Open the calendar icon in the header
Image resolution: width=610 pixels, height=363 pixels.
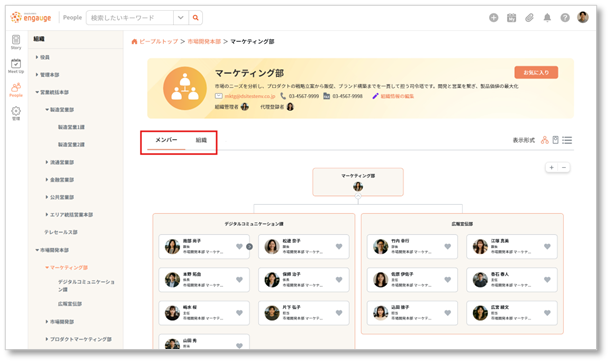[512, 18]
